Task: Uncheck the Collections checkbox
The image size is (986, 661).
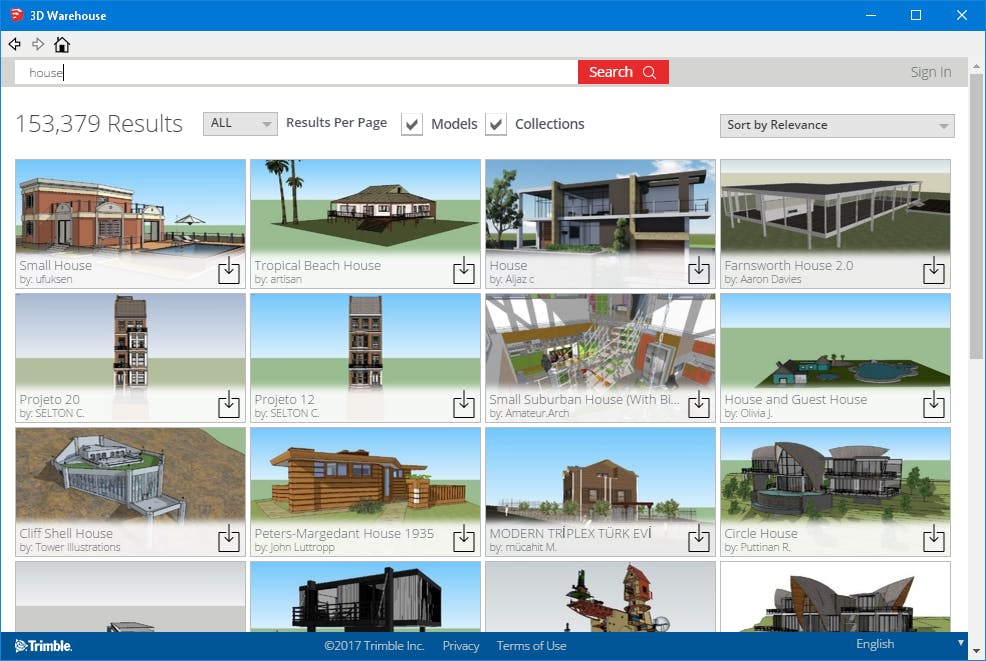Action: 496,124
